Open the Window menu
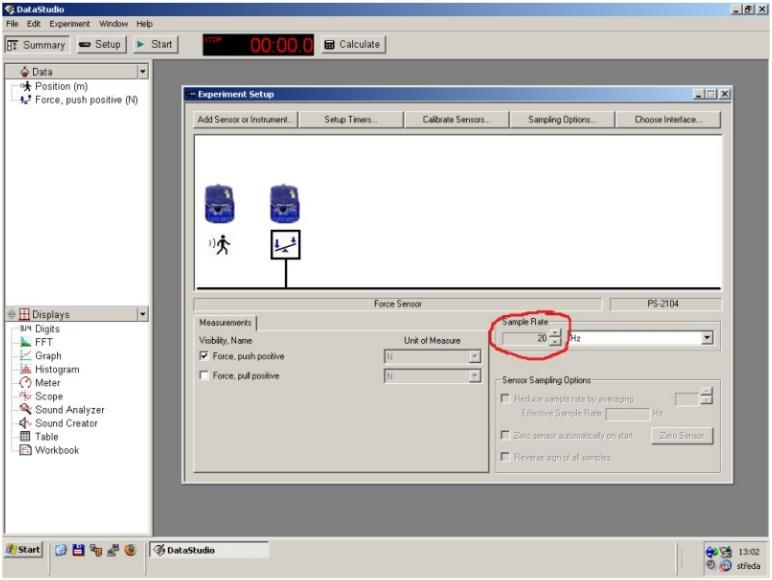This screenshot has height=580, width=772. [x=113, y=24]
